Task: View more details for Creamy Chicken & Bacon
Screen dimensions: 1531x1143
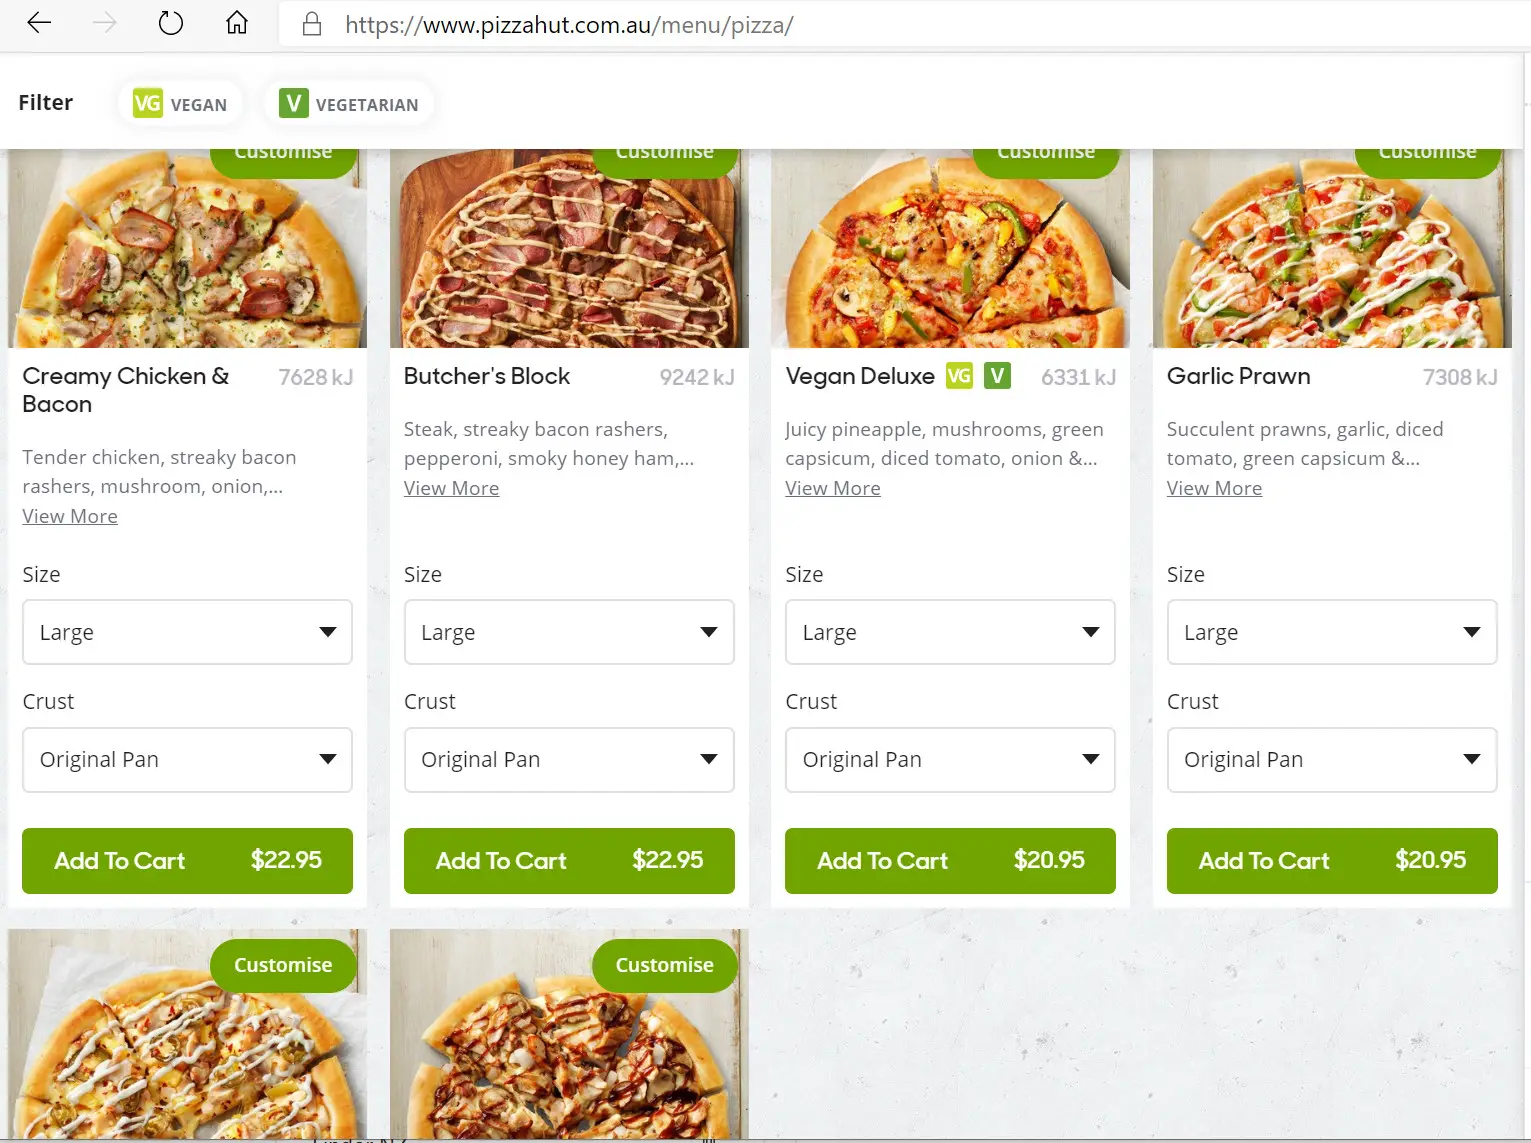Action: tap(70, 516)
